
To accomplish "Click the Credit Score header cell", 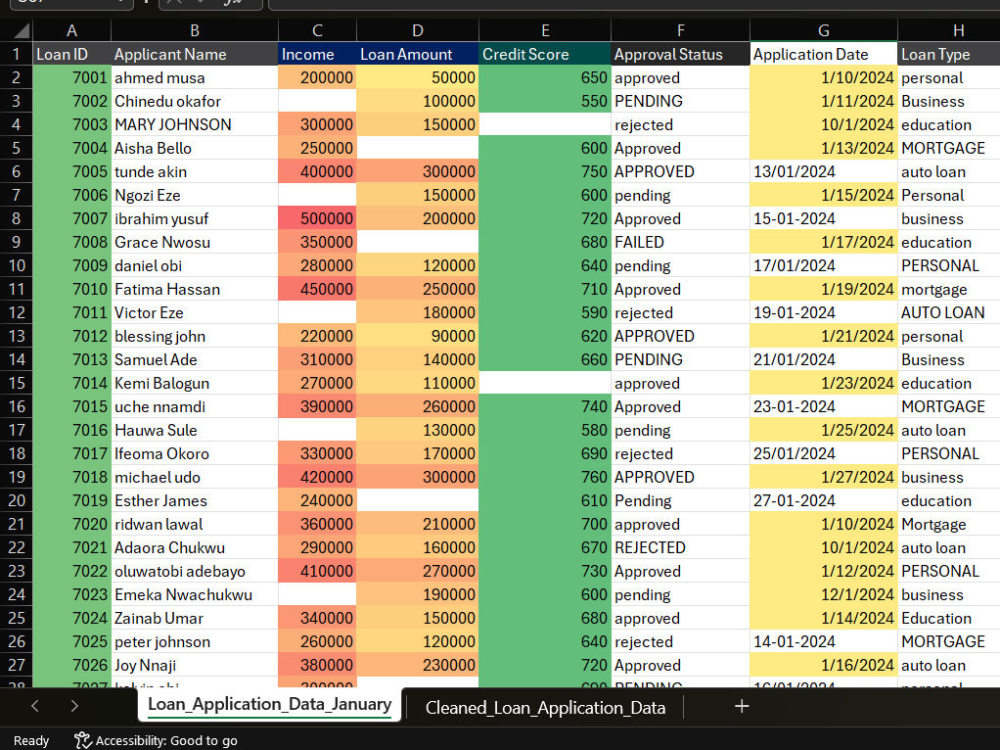I will [545, 54].
